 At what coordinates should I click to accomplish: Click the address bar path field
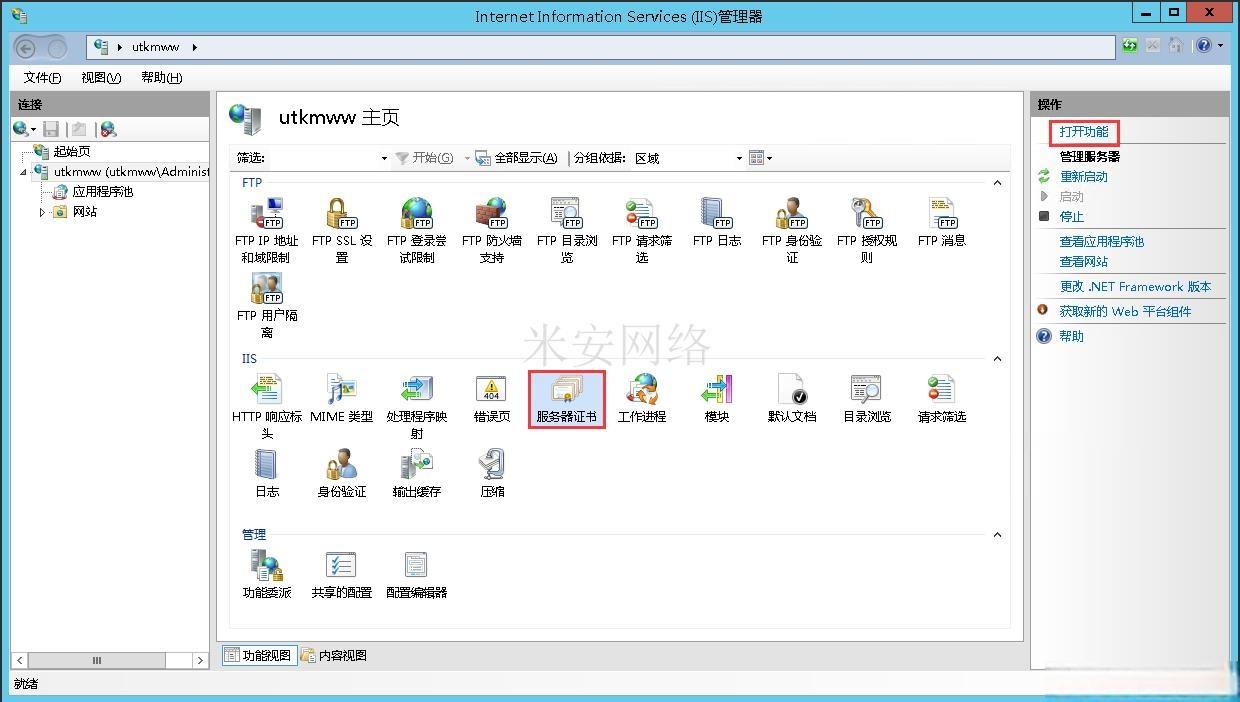(x=601, y=47)
